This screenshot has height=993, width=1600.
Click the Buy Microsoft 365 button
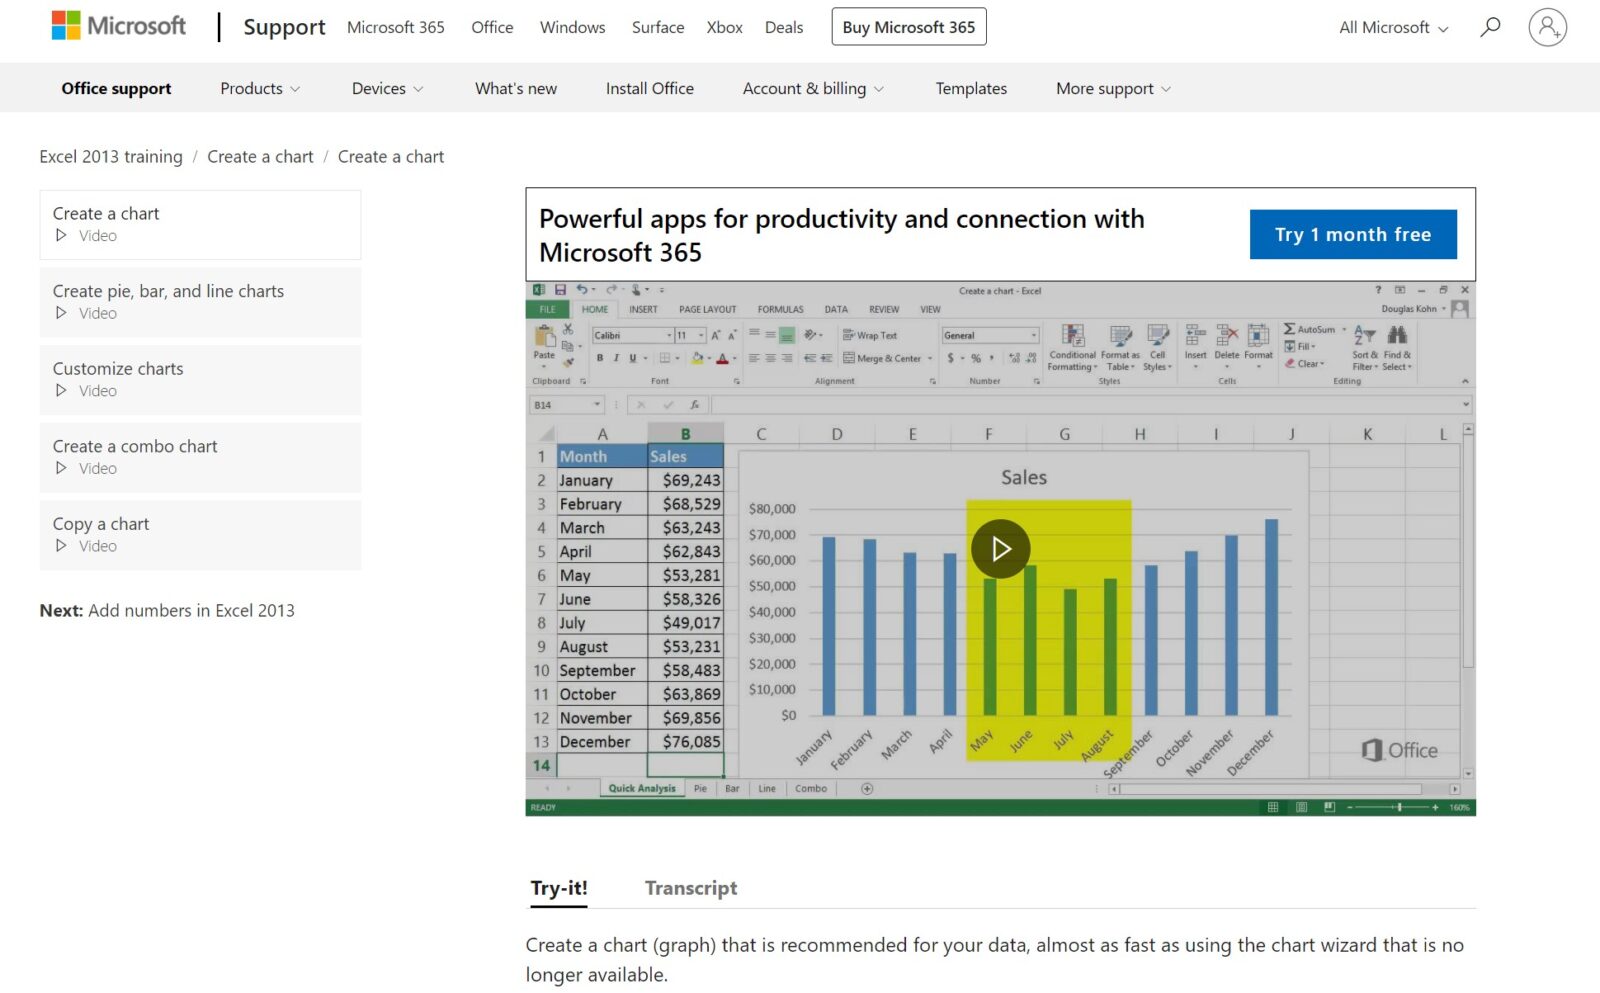pos(908,27)
